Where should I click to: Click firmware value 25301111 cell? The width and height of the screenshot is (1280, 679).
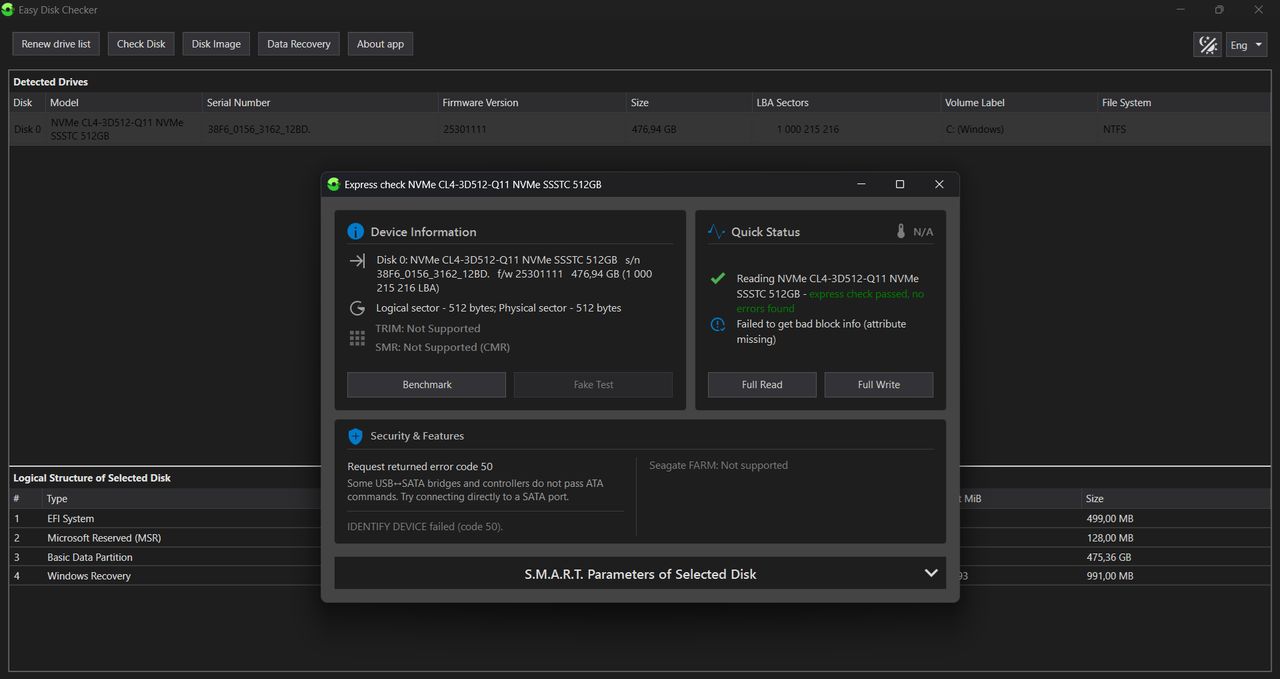click(x=465, y=129)
